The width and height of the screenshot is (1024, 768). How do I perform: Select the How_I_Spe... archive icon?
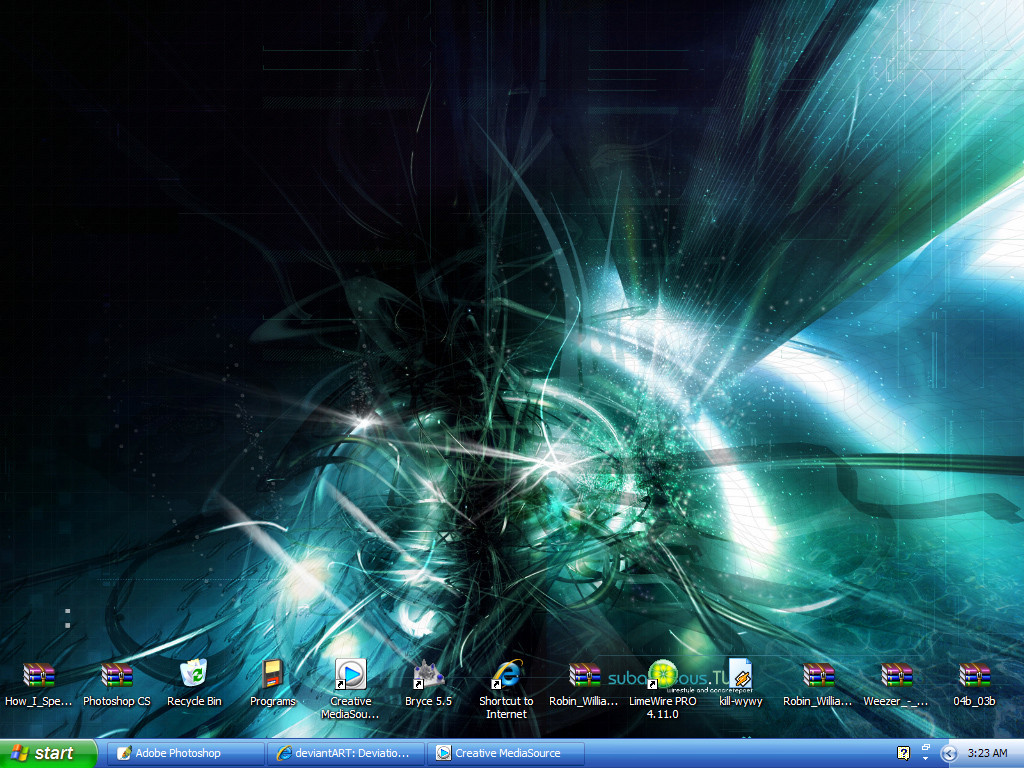coord(39,675)
